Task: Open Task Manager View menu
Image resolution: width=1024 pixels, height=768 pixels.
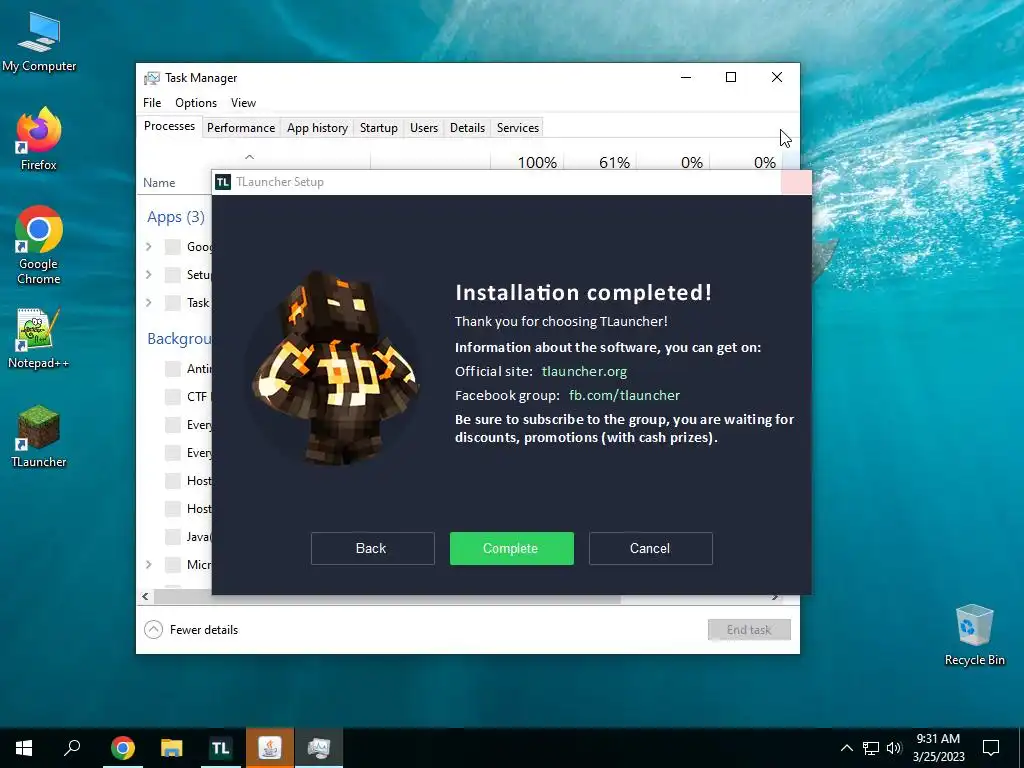Action: 243,103
